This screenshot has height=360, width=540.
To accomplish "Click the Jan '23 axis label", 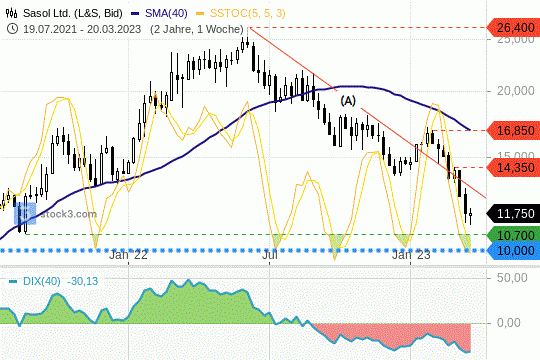I will point(411,255).
